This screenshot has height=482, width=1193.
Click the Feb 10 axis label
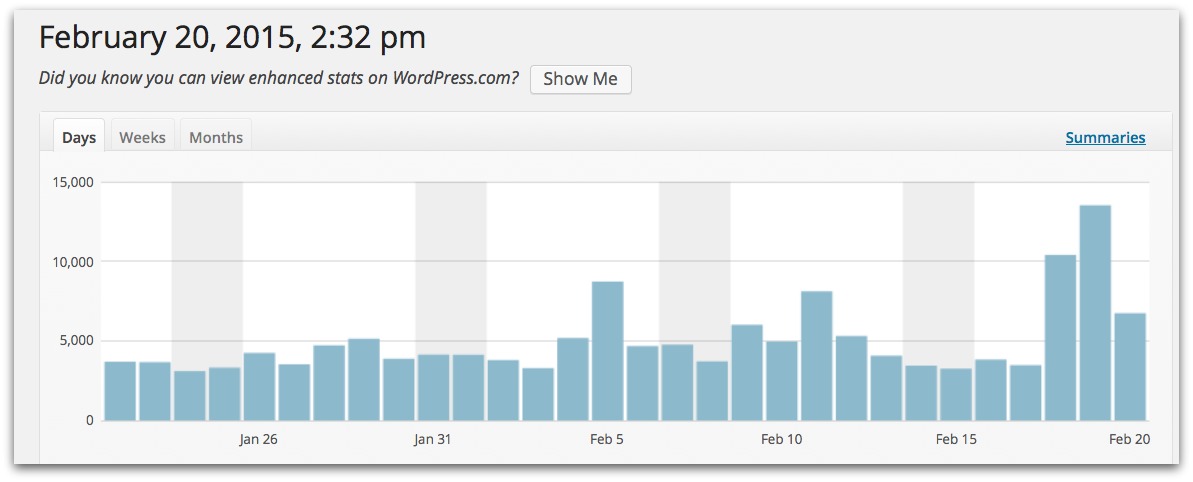point(781,439)
